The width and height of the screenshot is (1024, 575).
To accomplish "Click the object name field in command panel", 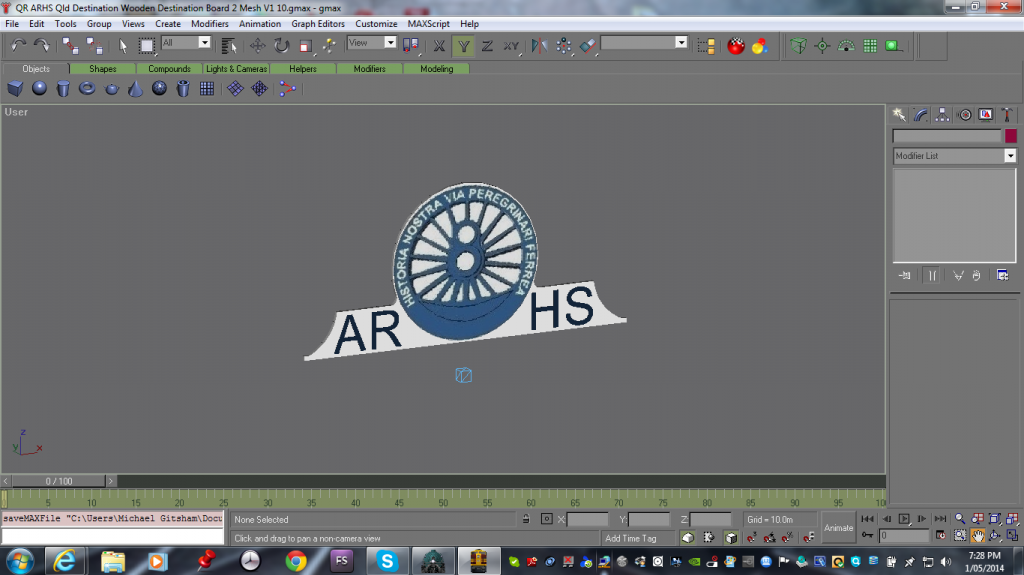I will point(947,136).
